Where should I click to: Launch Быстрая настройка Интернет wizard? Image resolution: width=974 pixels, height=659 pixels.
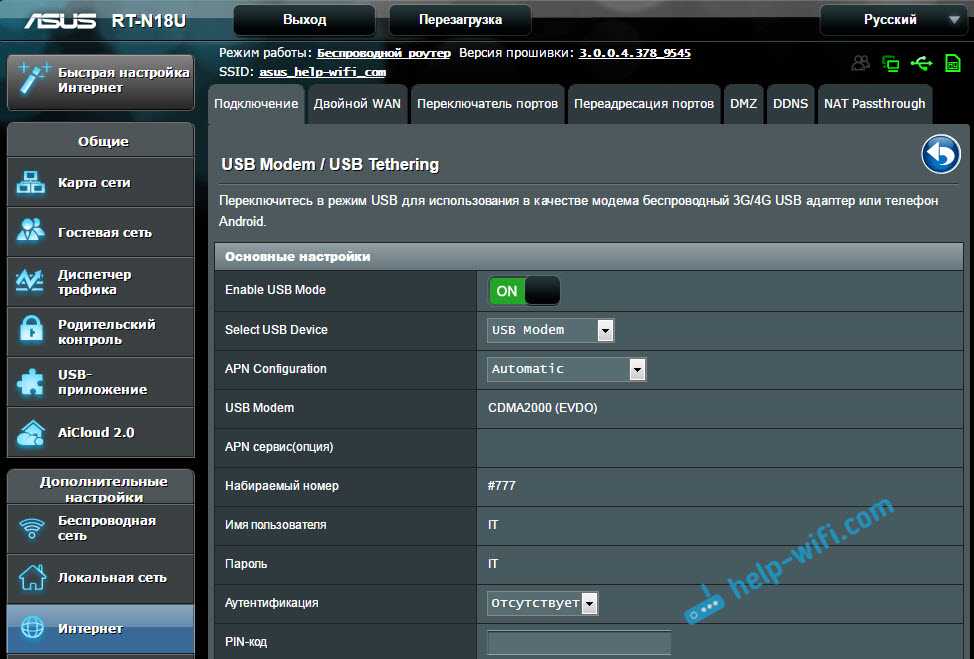[x=100, y=81]
